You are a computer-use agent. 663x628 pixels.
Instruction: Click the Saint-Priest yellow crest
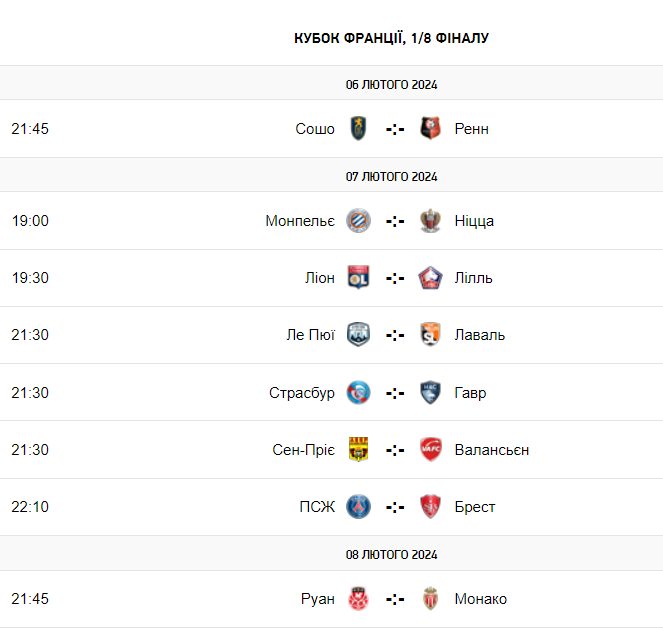(358, 449)
